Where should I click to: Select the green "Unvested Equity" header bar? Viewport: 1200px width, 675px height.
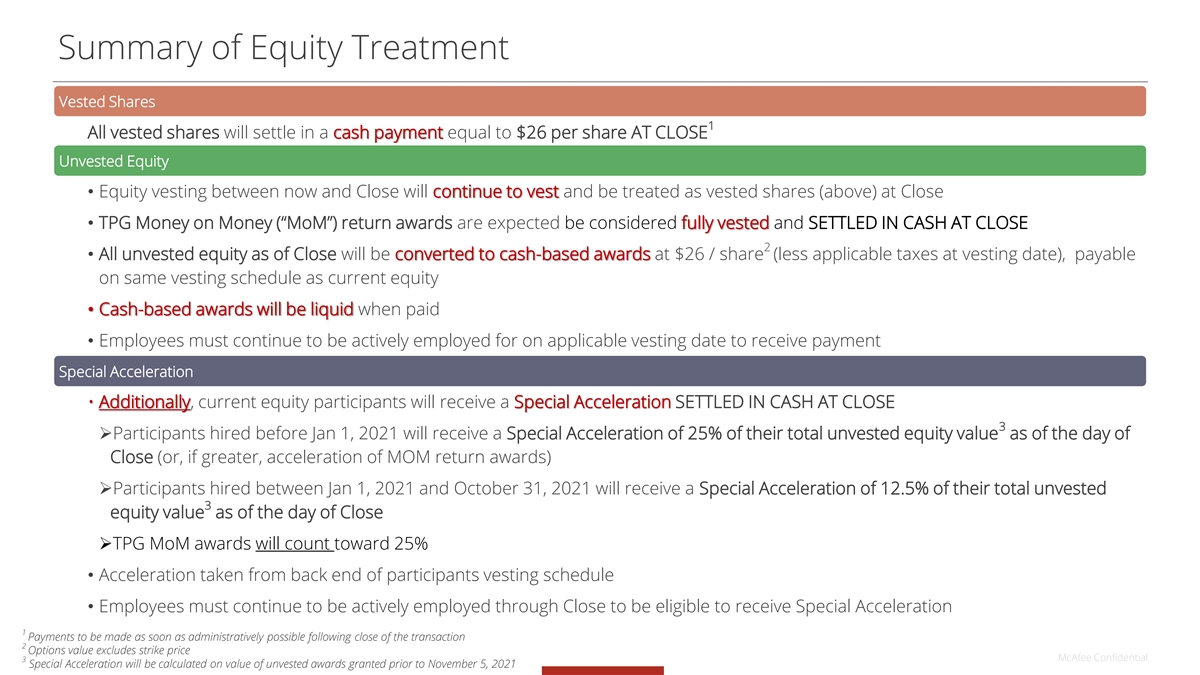600,161
